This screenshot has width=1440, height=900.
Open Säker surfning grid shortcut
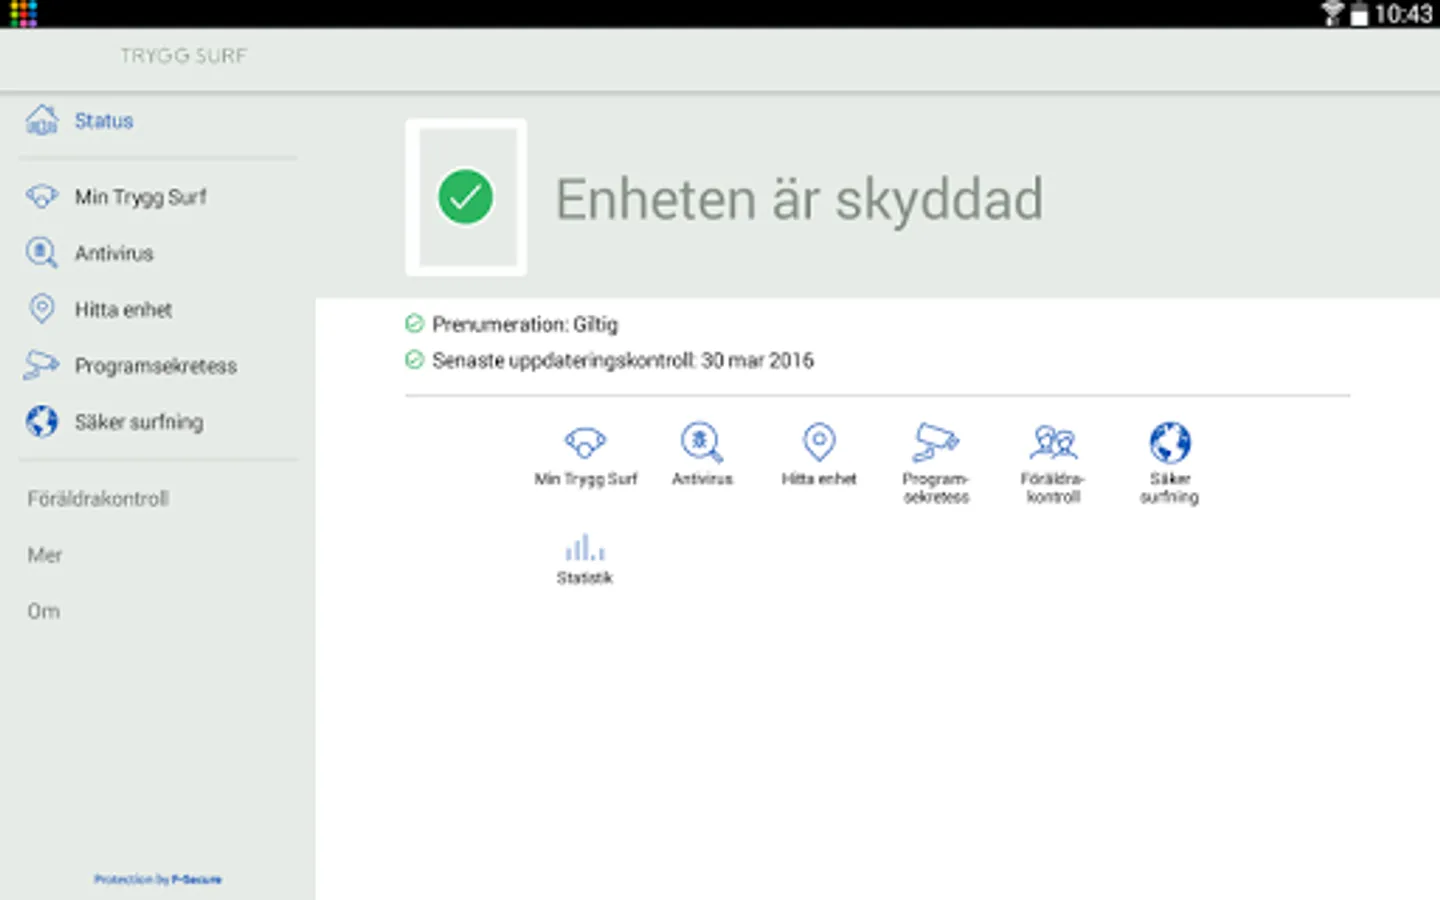tap(1170, 463)
